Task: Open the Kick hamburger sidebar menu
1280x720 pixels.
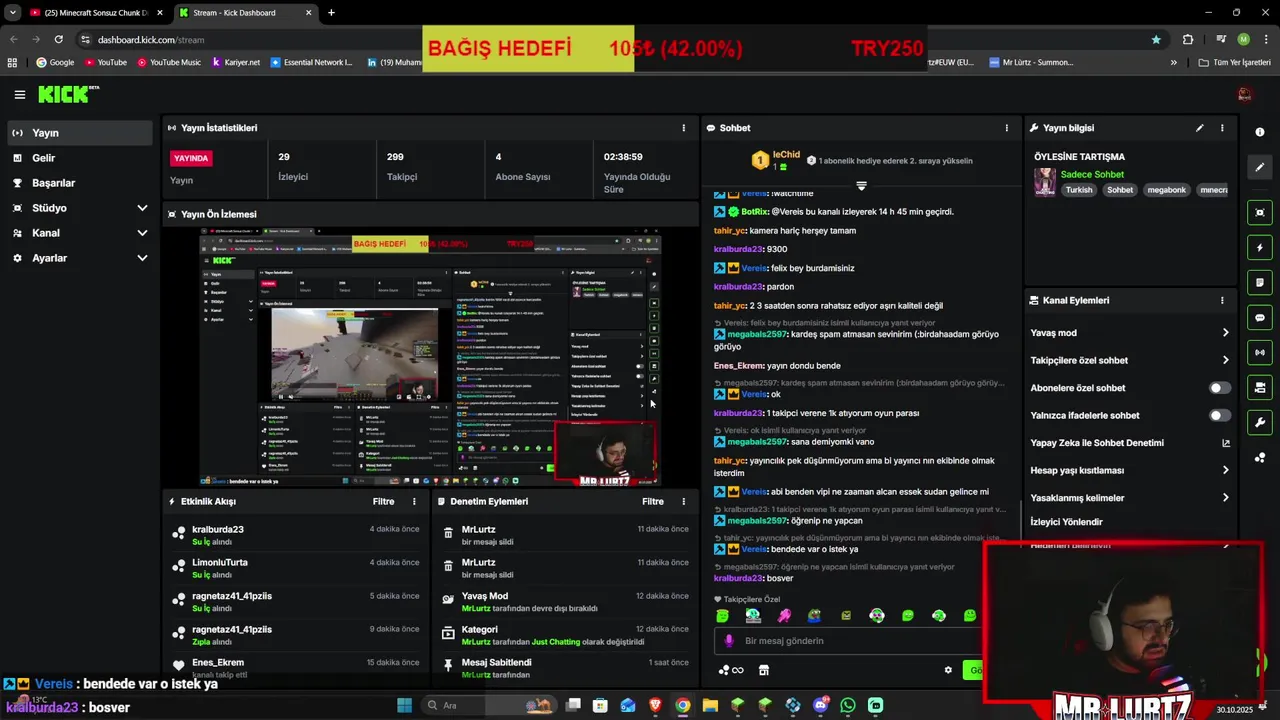Action: coord(19,95)
